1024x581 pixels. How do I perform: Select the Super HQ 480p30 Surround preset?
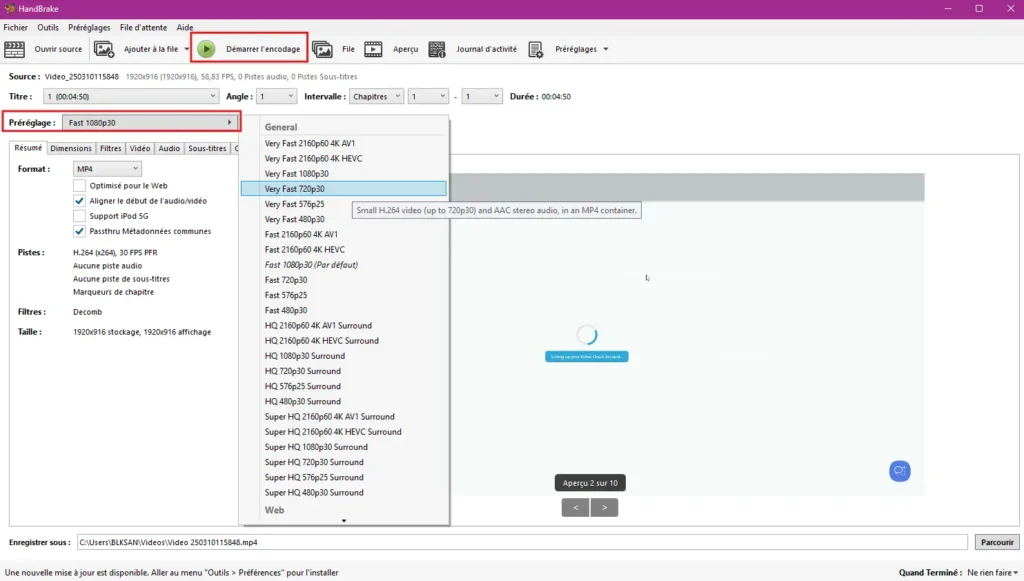click(x=344, y=492)
